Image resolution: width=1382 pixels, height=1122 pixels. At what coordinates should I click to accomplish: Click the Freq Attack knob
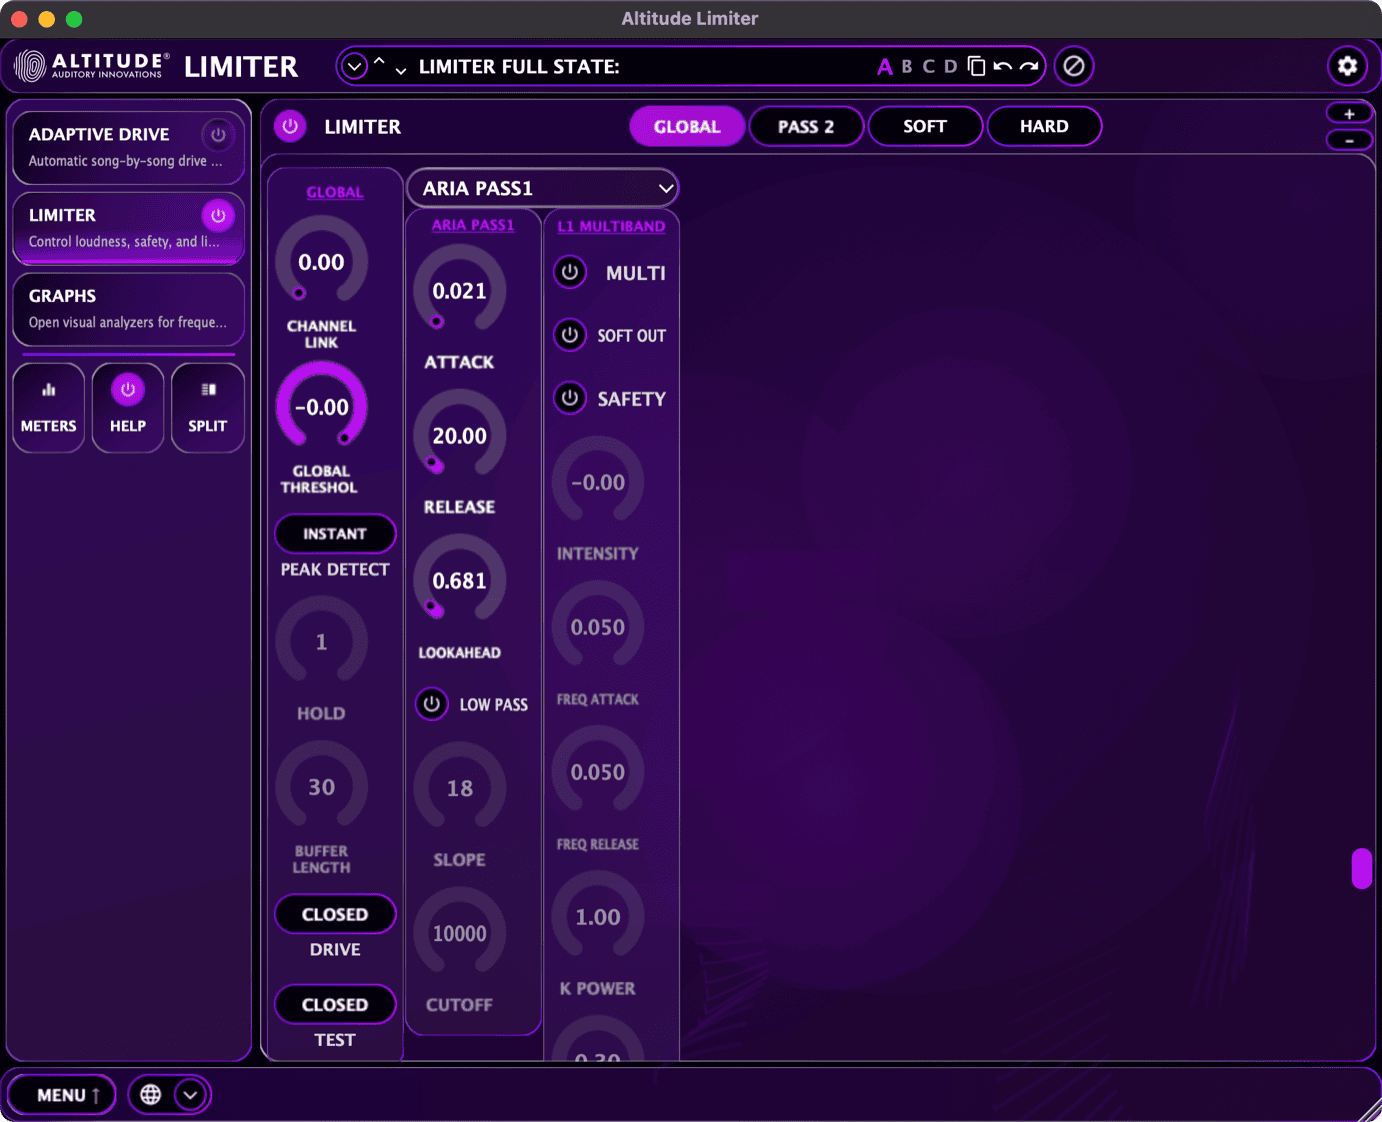pyautogui.click(x=598, y=627)
